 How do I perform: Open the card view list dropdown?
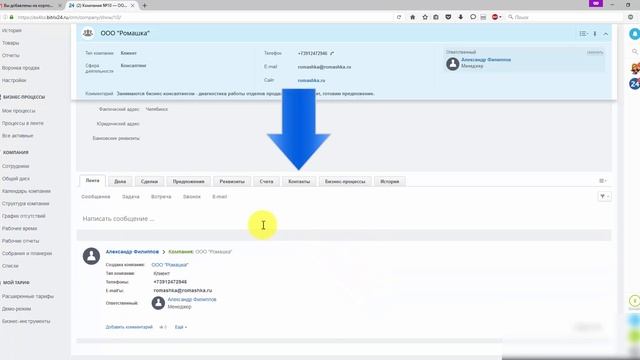pyautogui.click(x=583, y=34)
